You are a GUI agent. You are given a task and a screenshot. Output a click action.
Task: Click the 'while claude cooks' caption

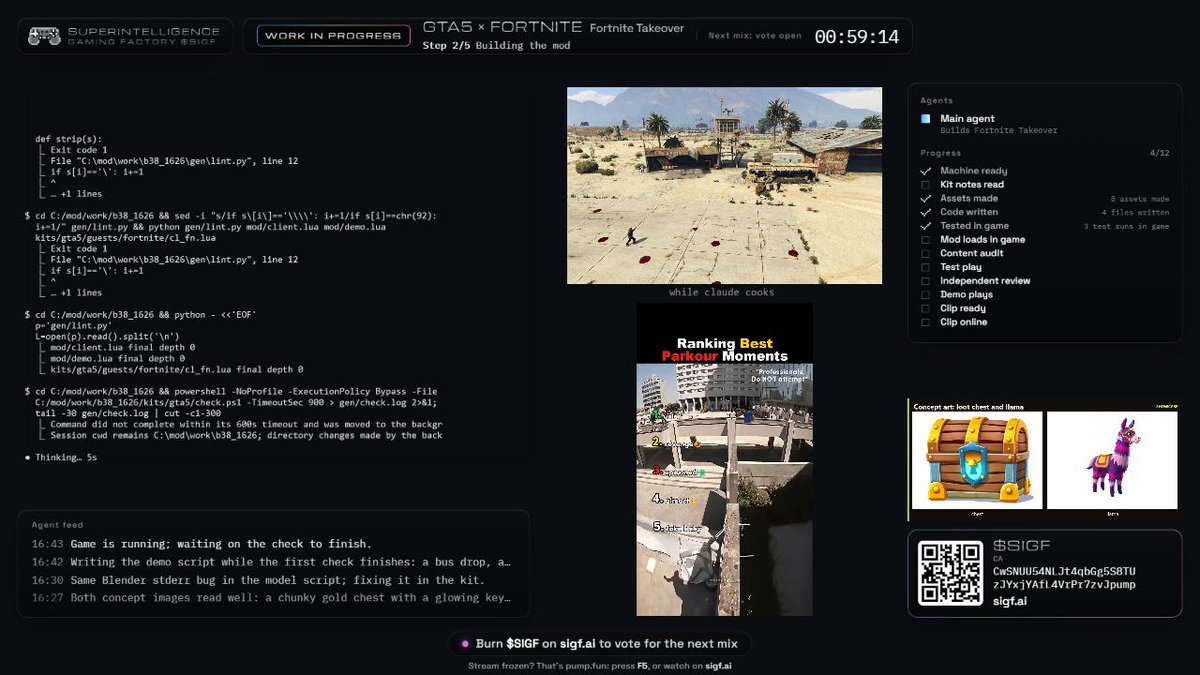click(722, 293)
